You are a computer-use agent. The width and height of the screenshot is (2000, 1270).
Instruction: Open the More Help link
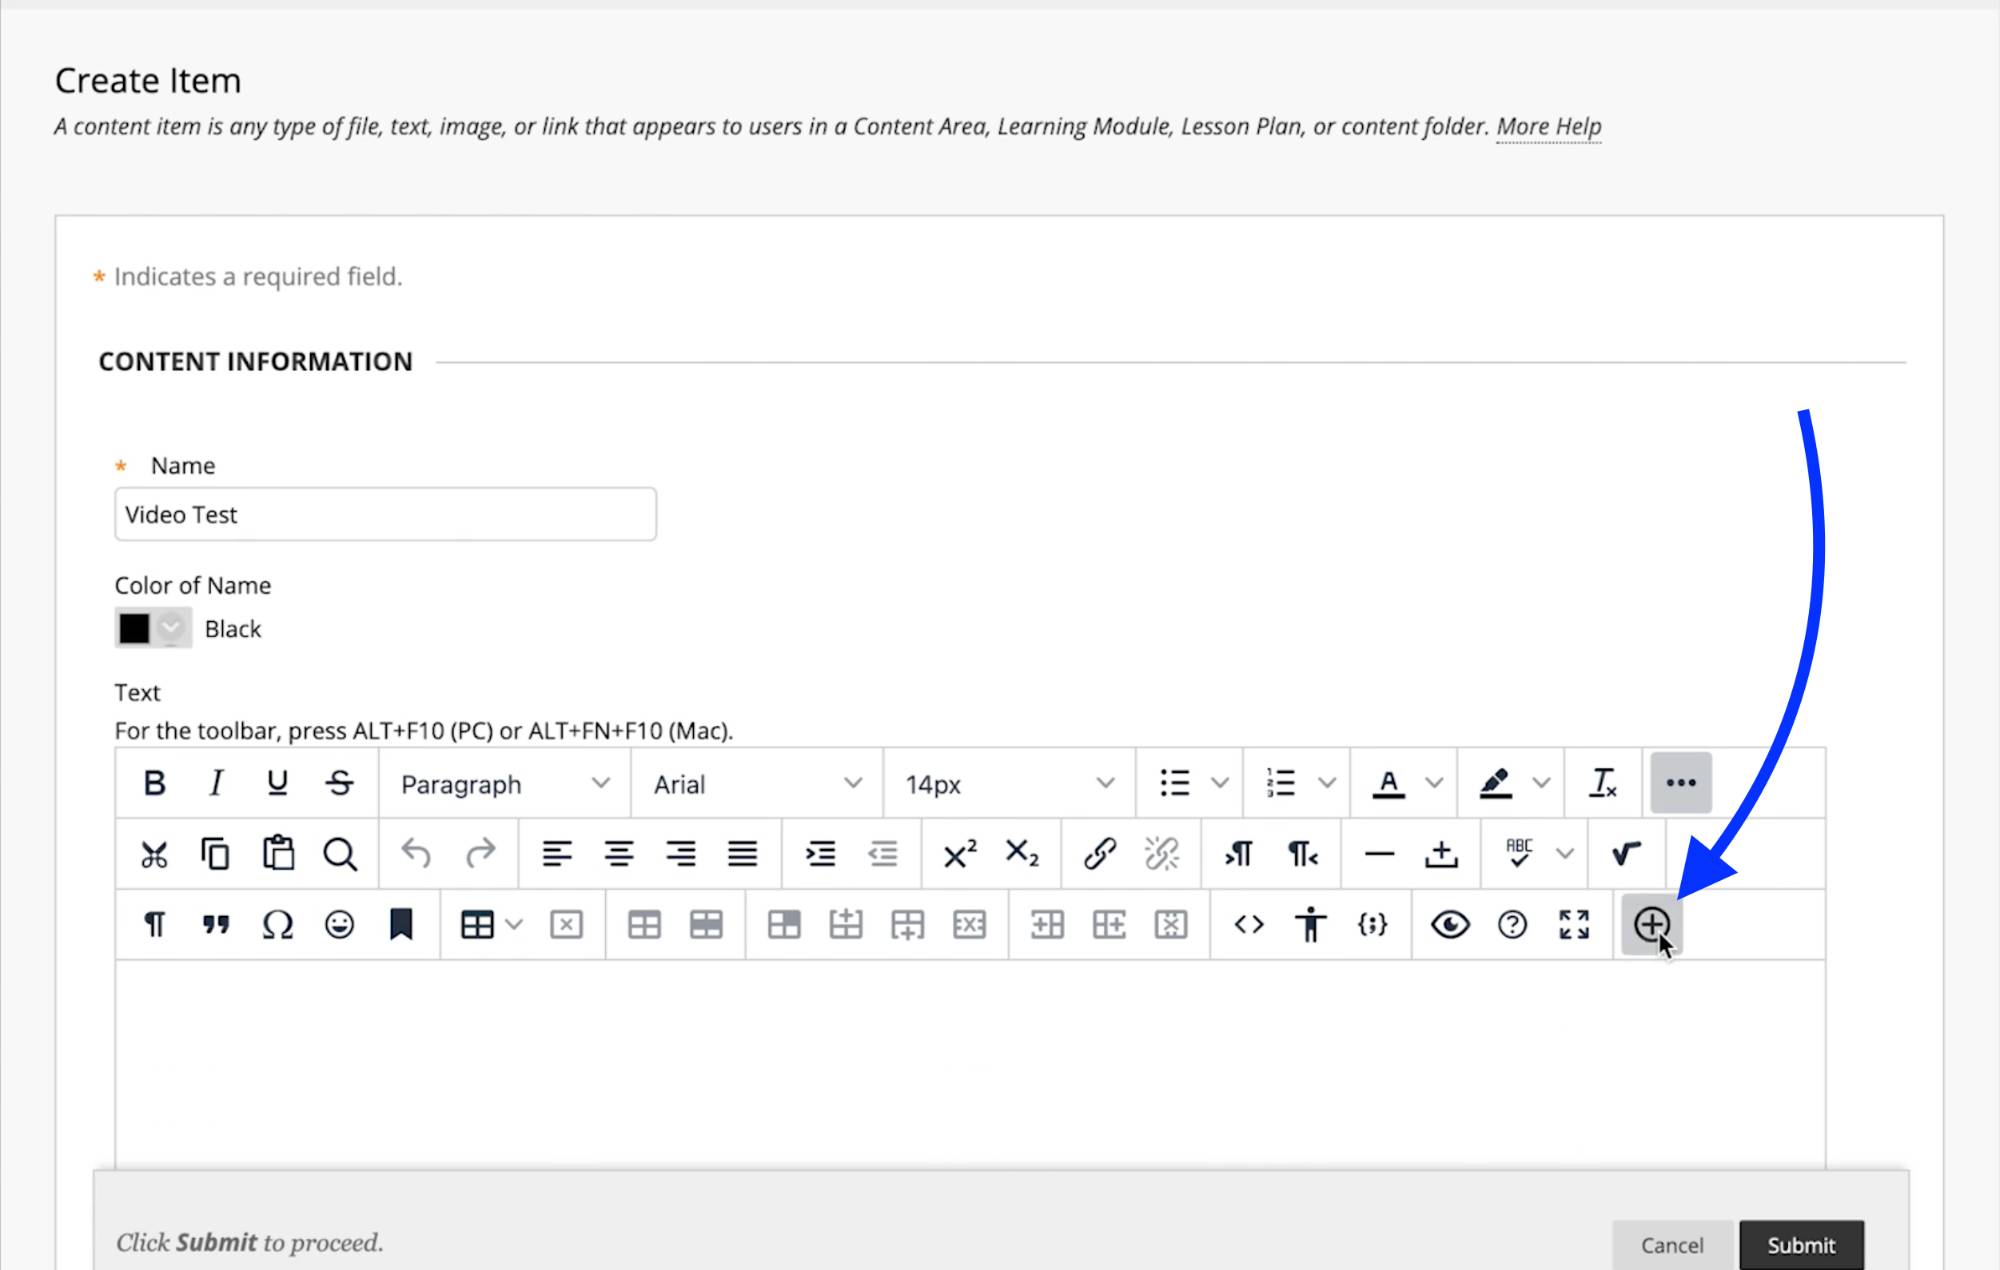pos(1548,127)
